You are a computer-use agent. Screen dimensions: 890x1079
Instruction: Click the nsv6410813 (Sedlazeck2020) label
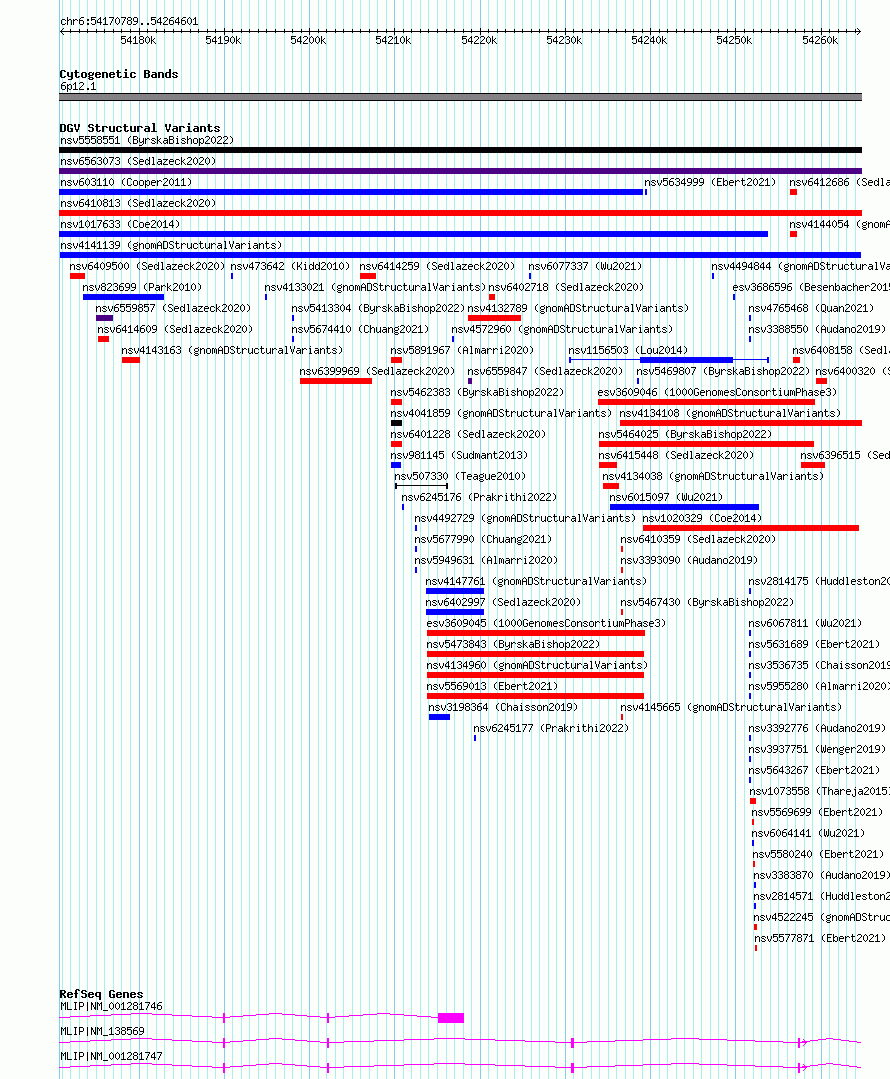click(x=138, y=203)
